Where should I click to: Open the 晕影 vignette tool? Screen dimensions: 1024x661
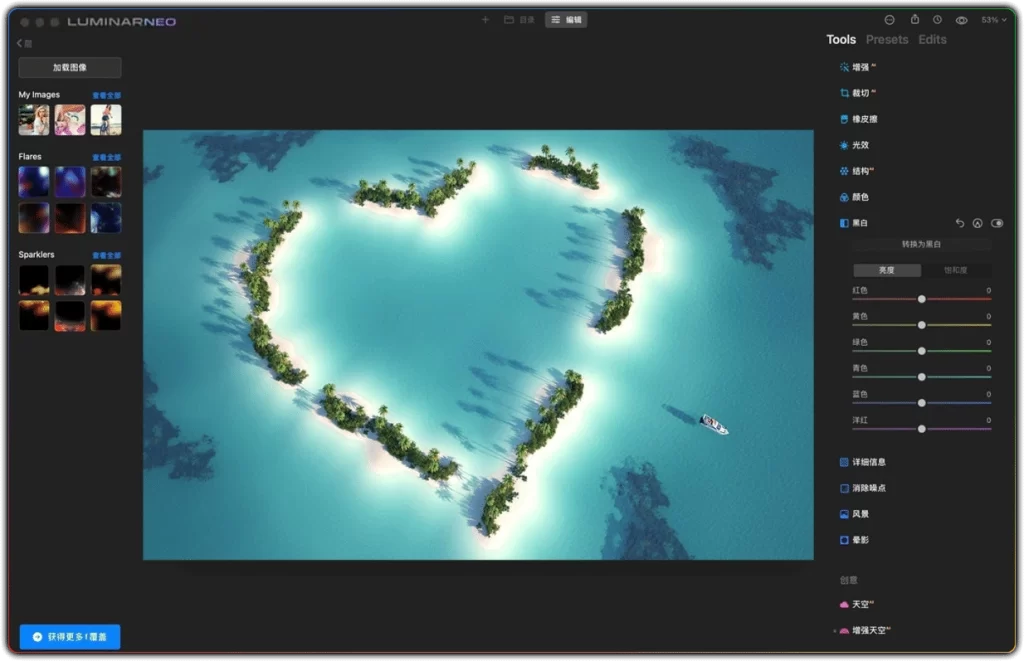[861, 540]
